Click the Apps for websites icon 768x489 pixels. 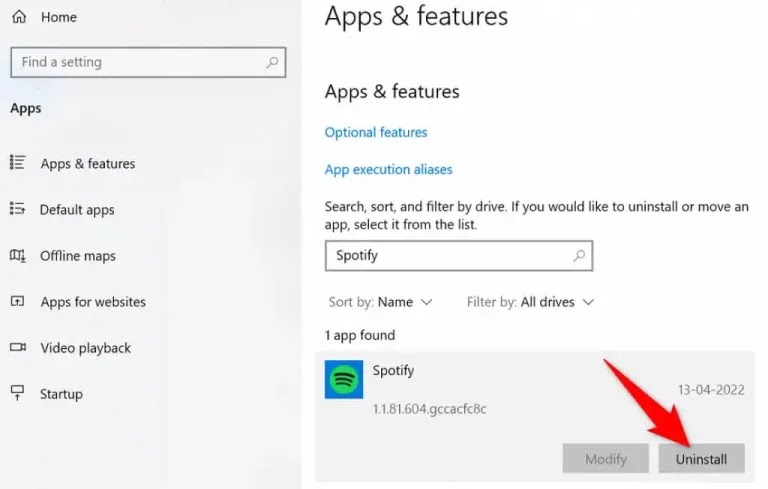[x=18, y=301]
